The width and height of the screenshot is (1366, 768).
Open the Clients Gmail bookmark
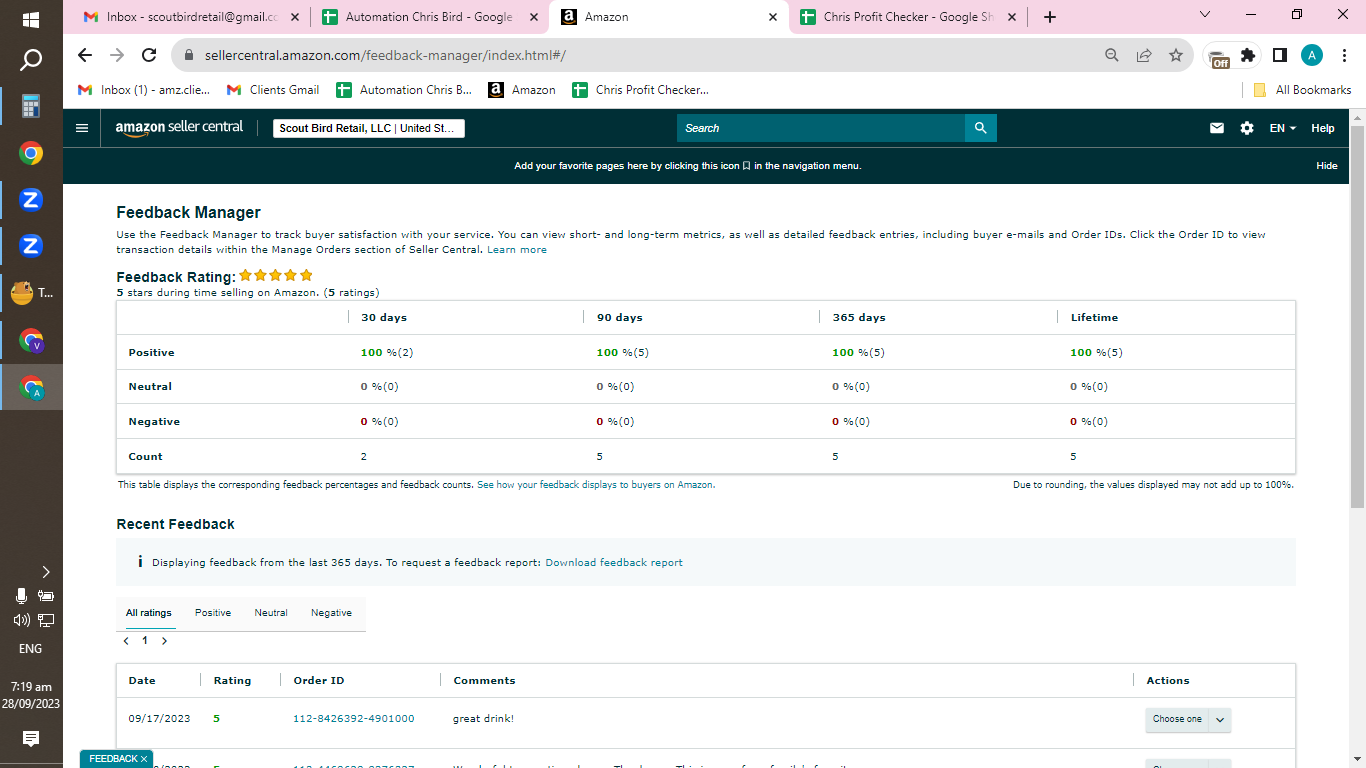[x=273, y=90]
